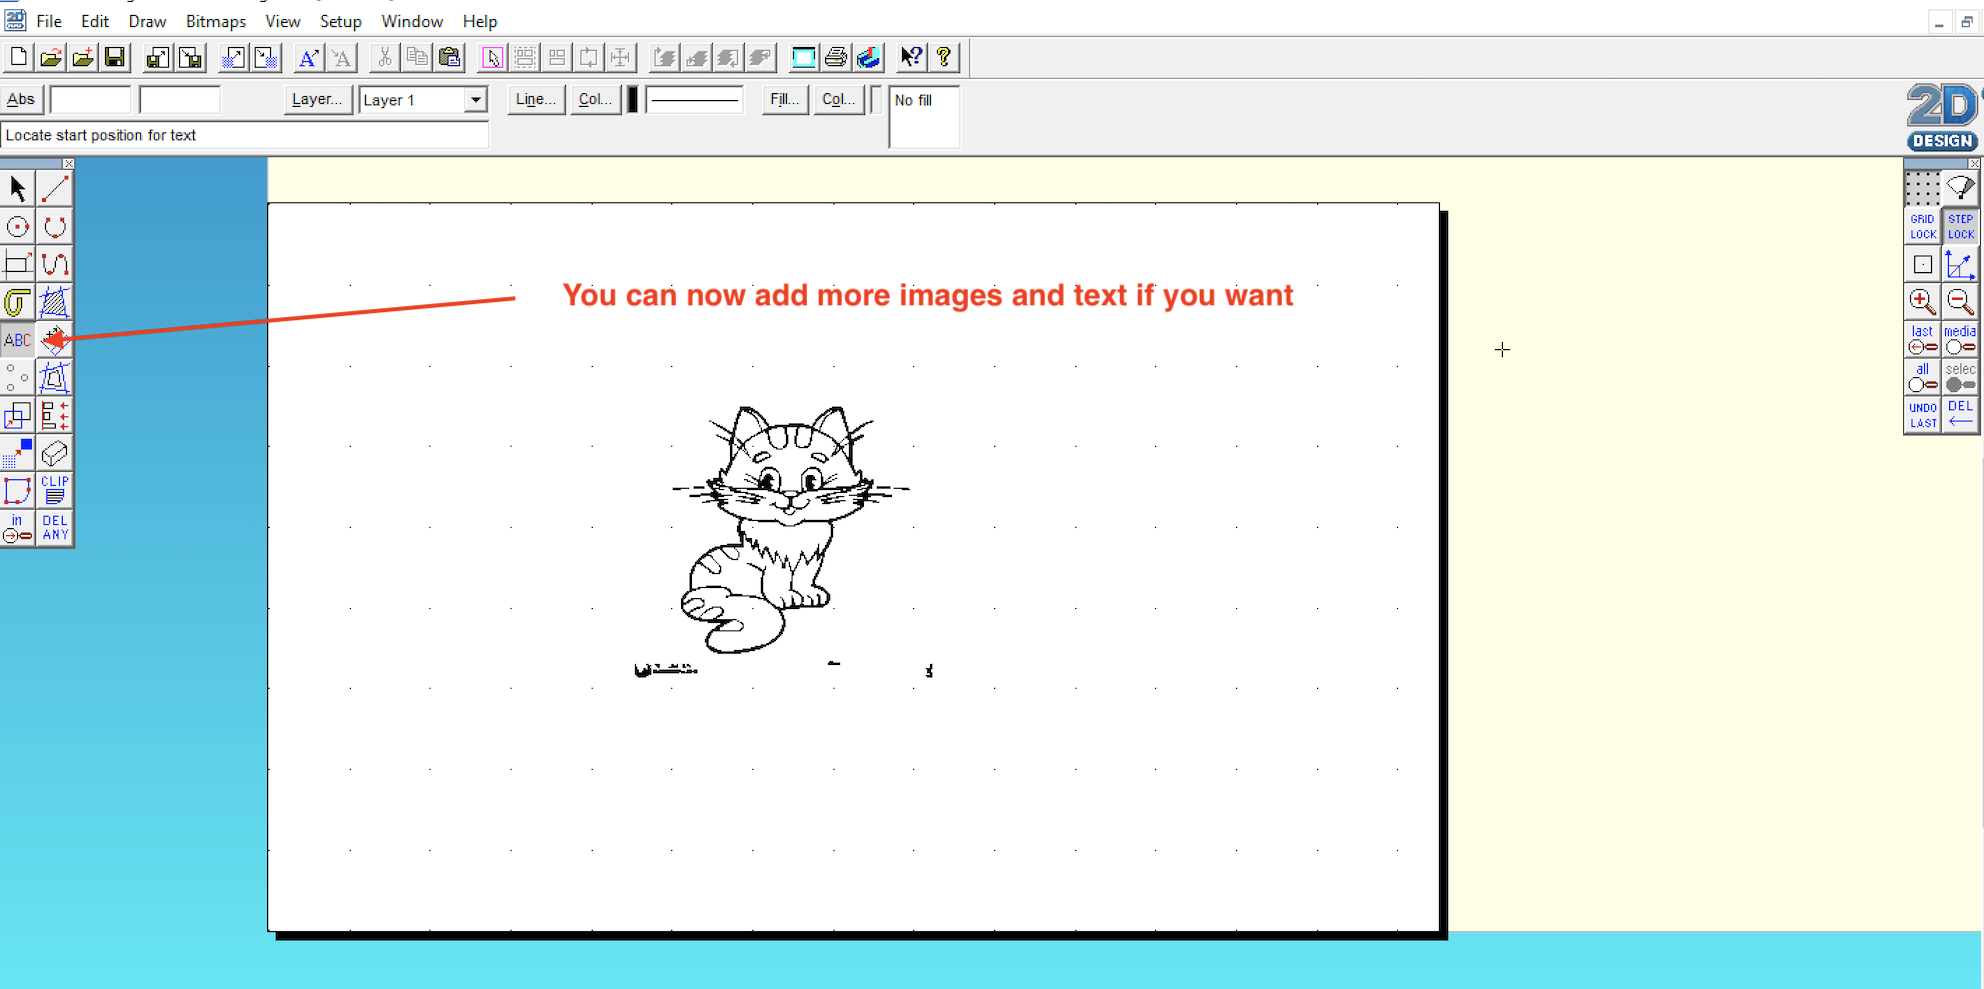
Task: Open the Bitmaps menu
Action: pos(215,21)
